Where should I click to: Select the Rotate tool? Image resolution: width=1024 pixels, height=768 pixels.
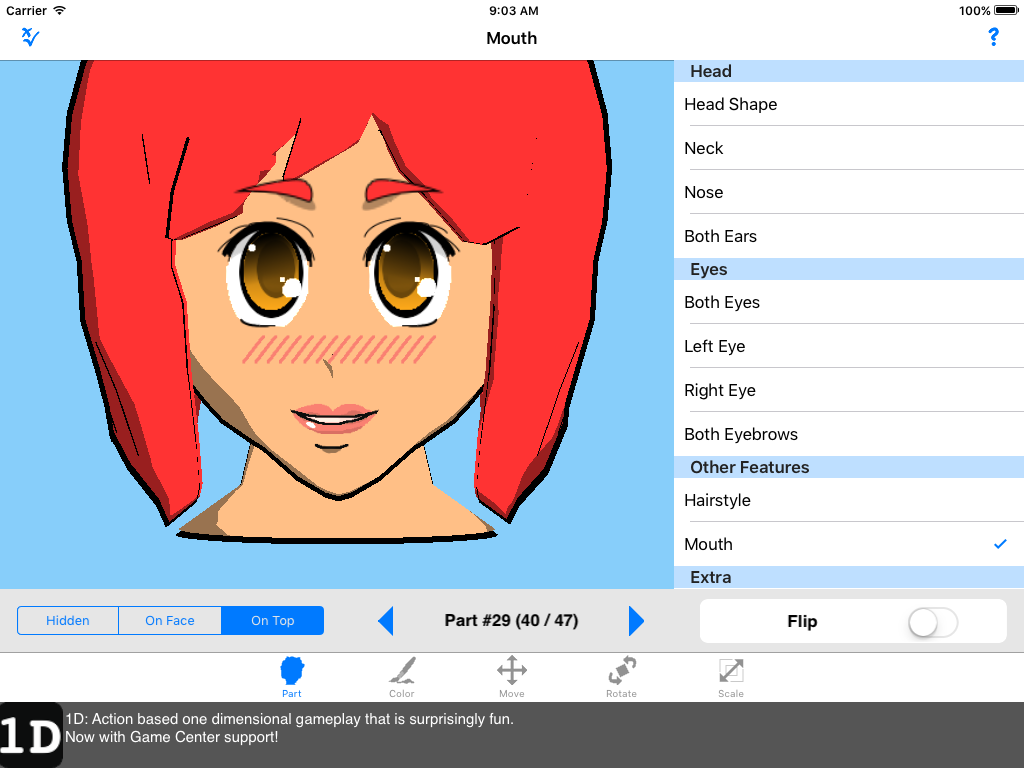pos(621,676)
